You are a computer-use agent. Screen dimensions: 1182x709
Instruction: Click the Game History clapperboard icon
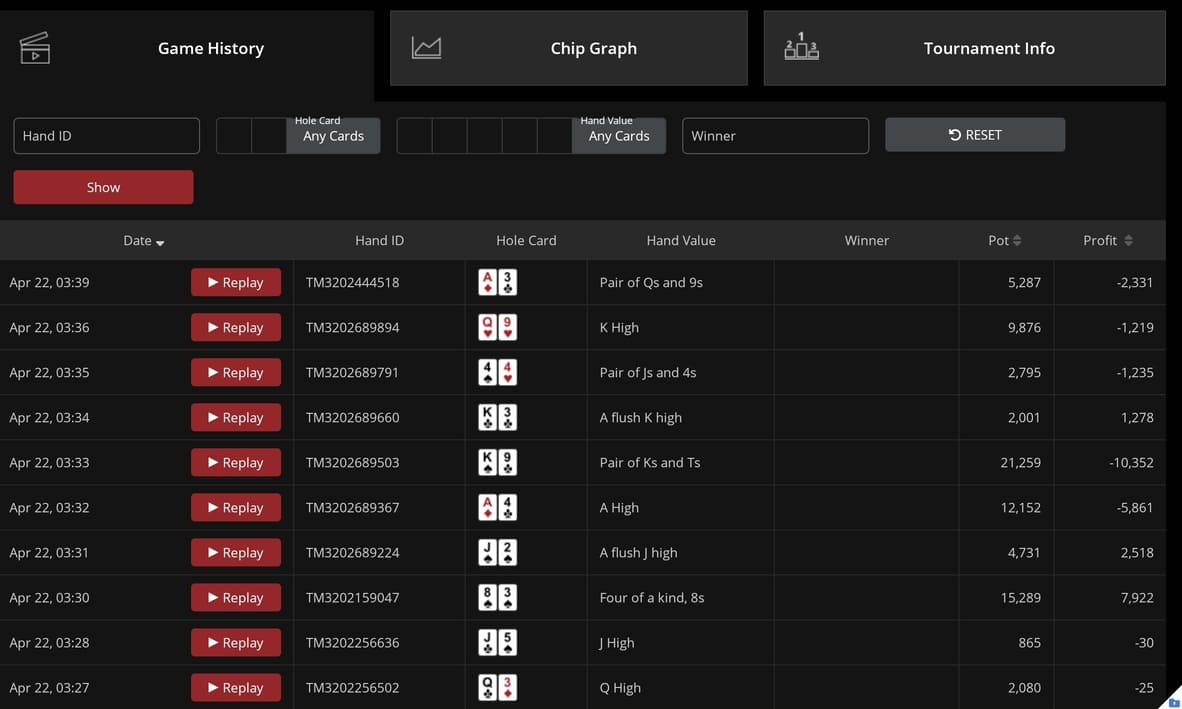pos(36,47)
